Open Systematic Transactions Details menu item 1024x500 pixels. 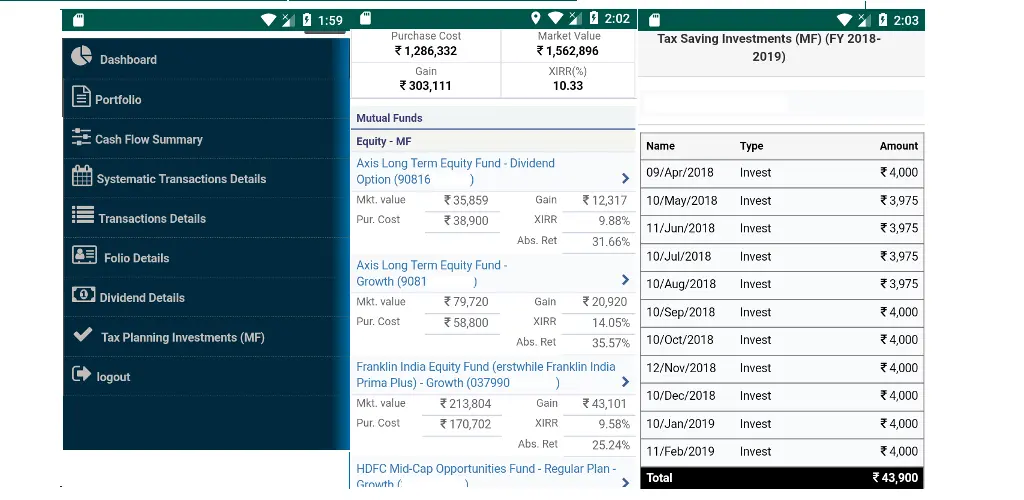206,178
